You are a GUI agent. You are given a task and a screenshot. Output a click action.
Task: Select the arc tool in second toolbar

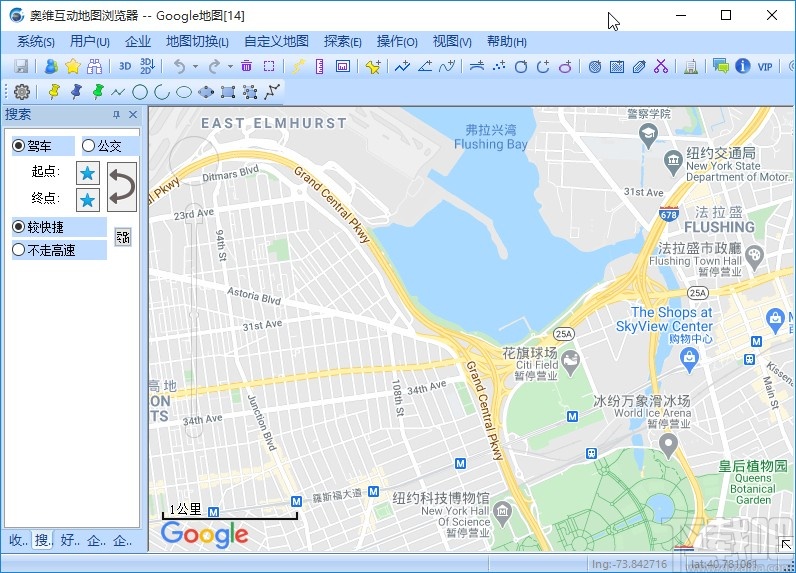162,92
